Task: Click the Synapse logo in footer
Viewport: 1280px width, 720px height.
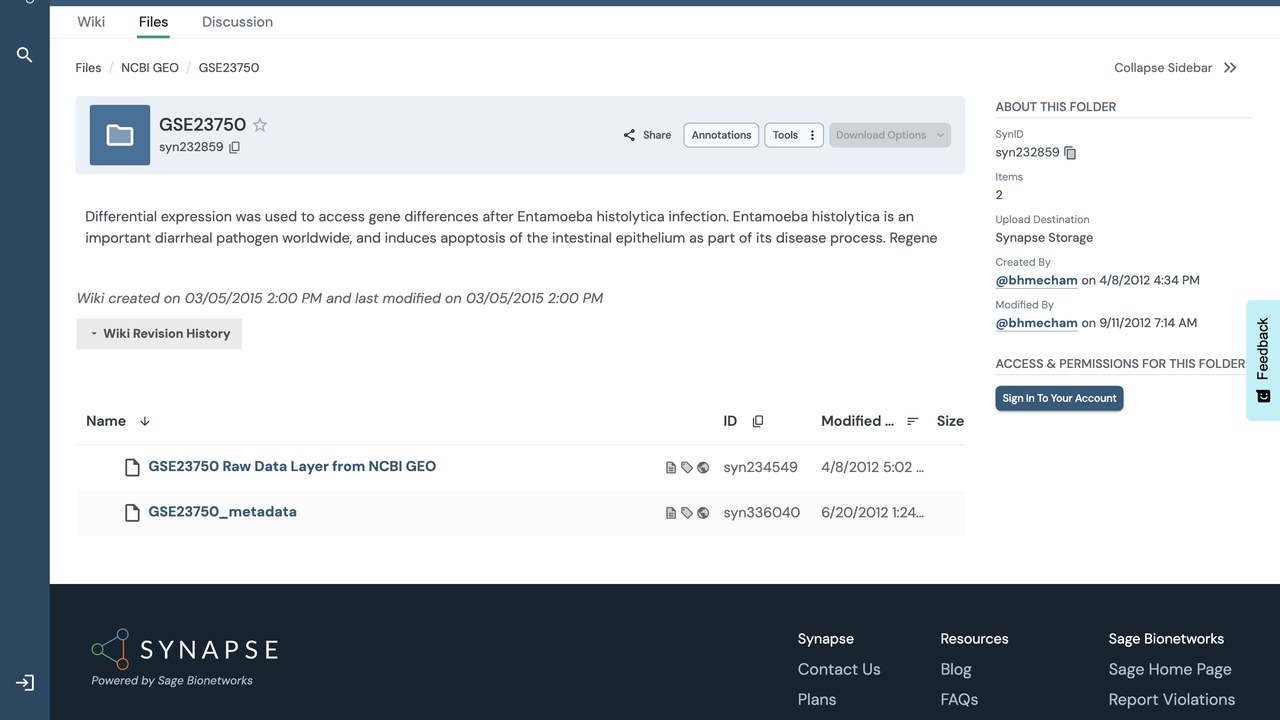Action: [184, 650]
